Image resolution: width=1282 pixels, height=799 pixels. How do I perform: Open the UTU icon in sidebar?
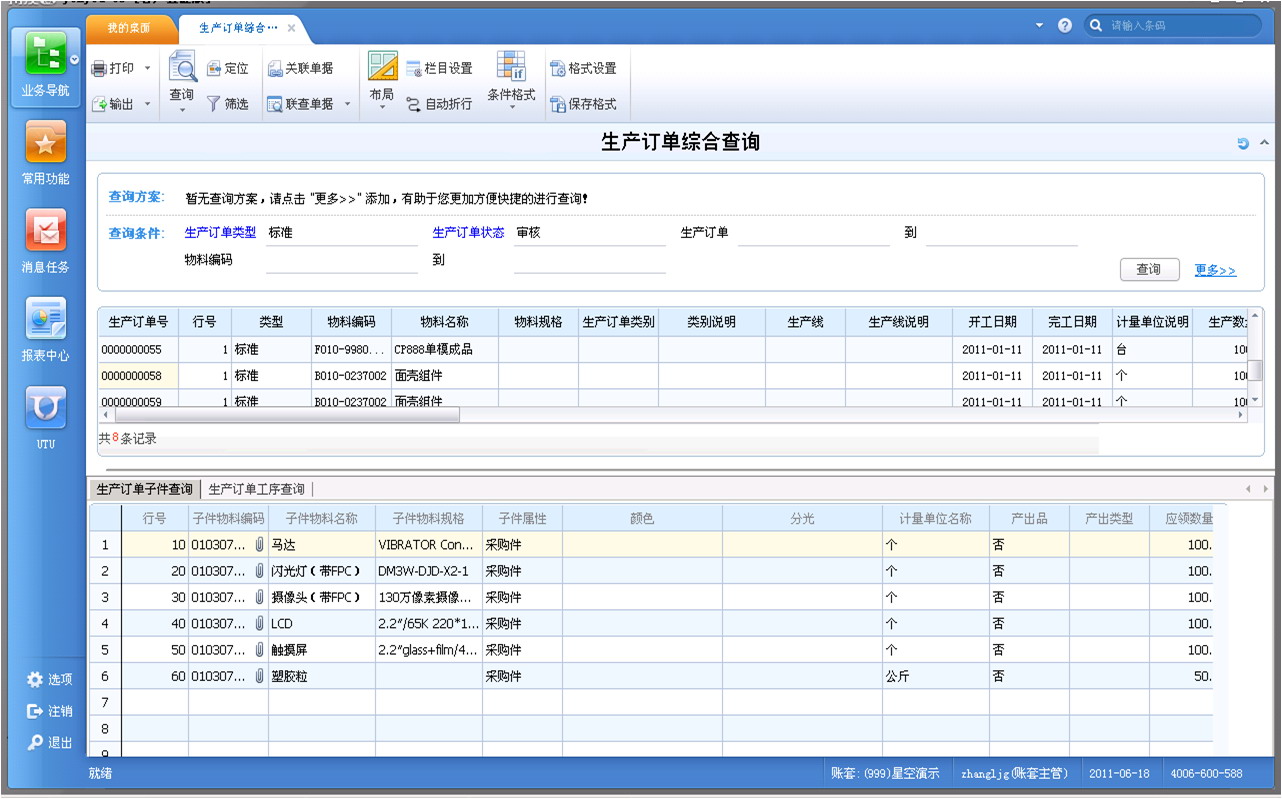tap(46, 407)
